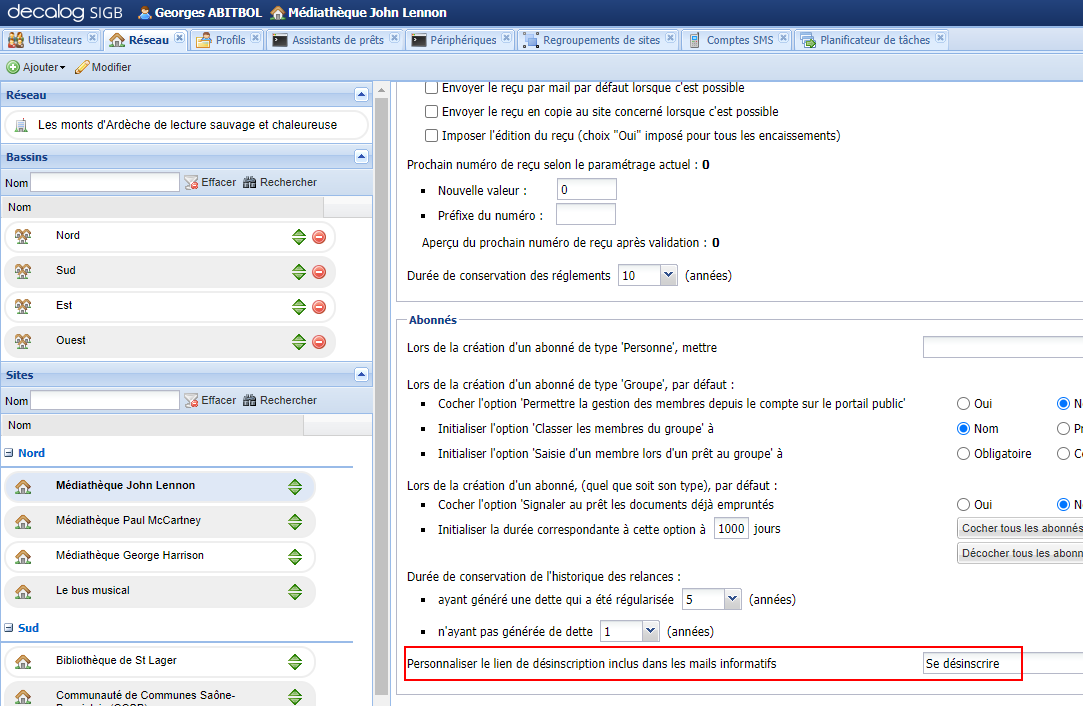Click the Modifier button
The width and height of the screenshot is (1083, 706).
coord(103,67)
